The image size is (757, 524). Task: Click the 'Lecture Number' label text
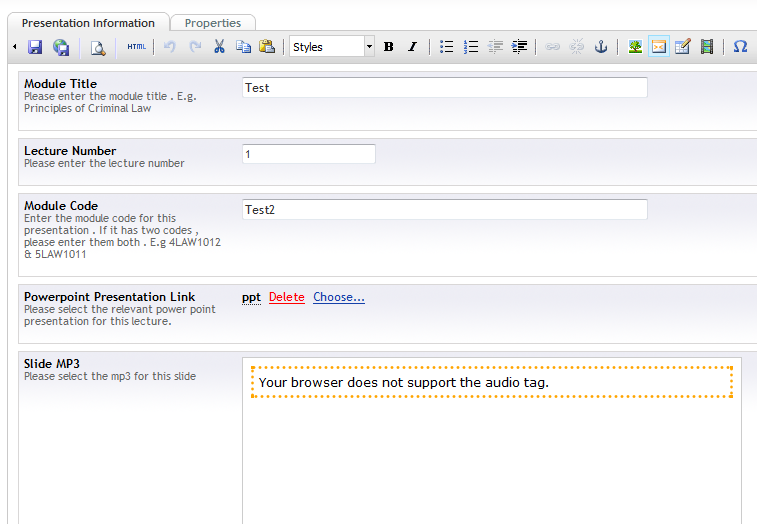point(70,151)
